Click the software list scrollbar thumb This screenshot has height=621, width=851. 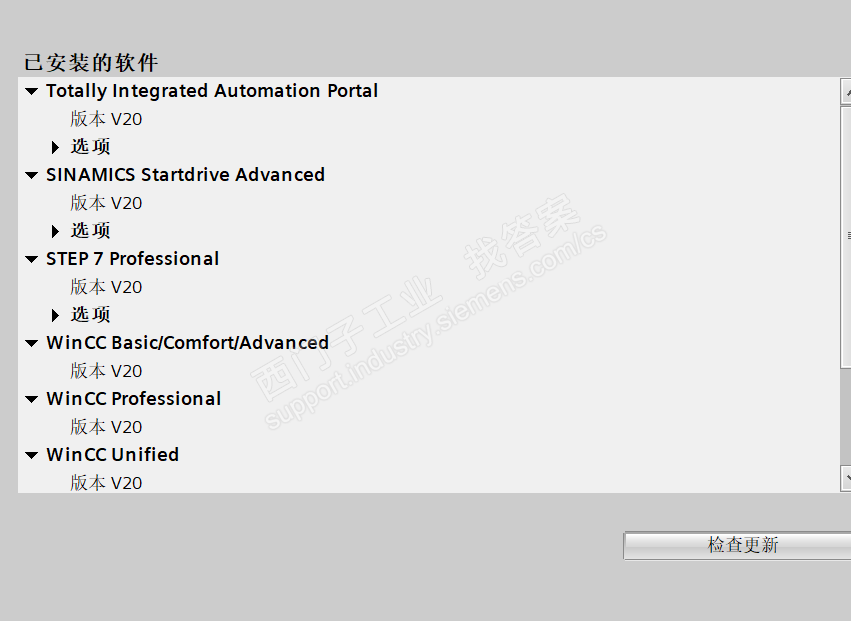click(846, 235)
